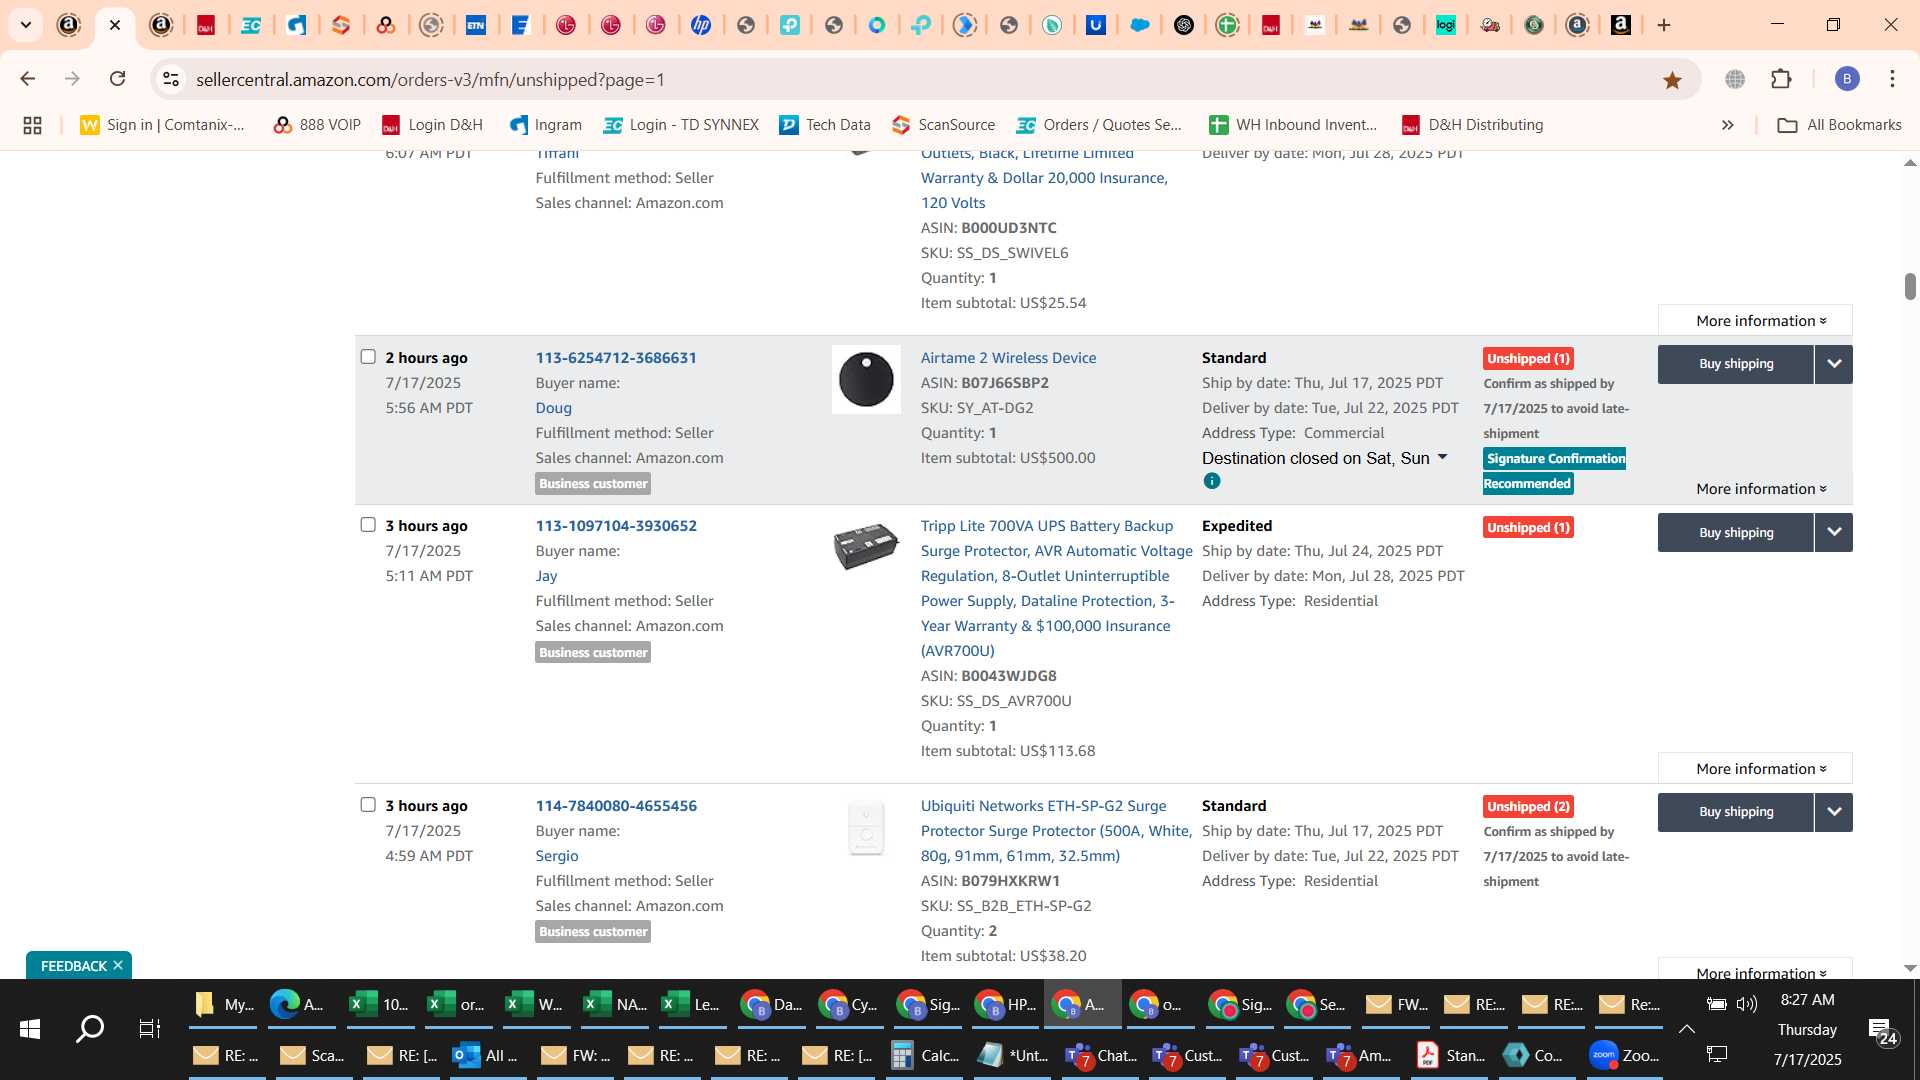
Task: Click Tripp Lite UPS product thumbnail
Action: point(866,546)
